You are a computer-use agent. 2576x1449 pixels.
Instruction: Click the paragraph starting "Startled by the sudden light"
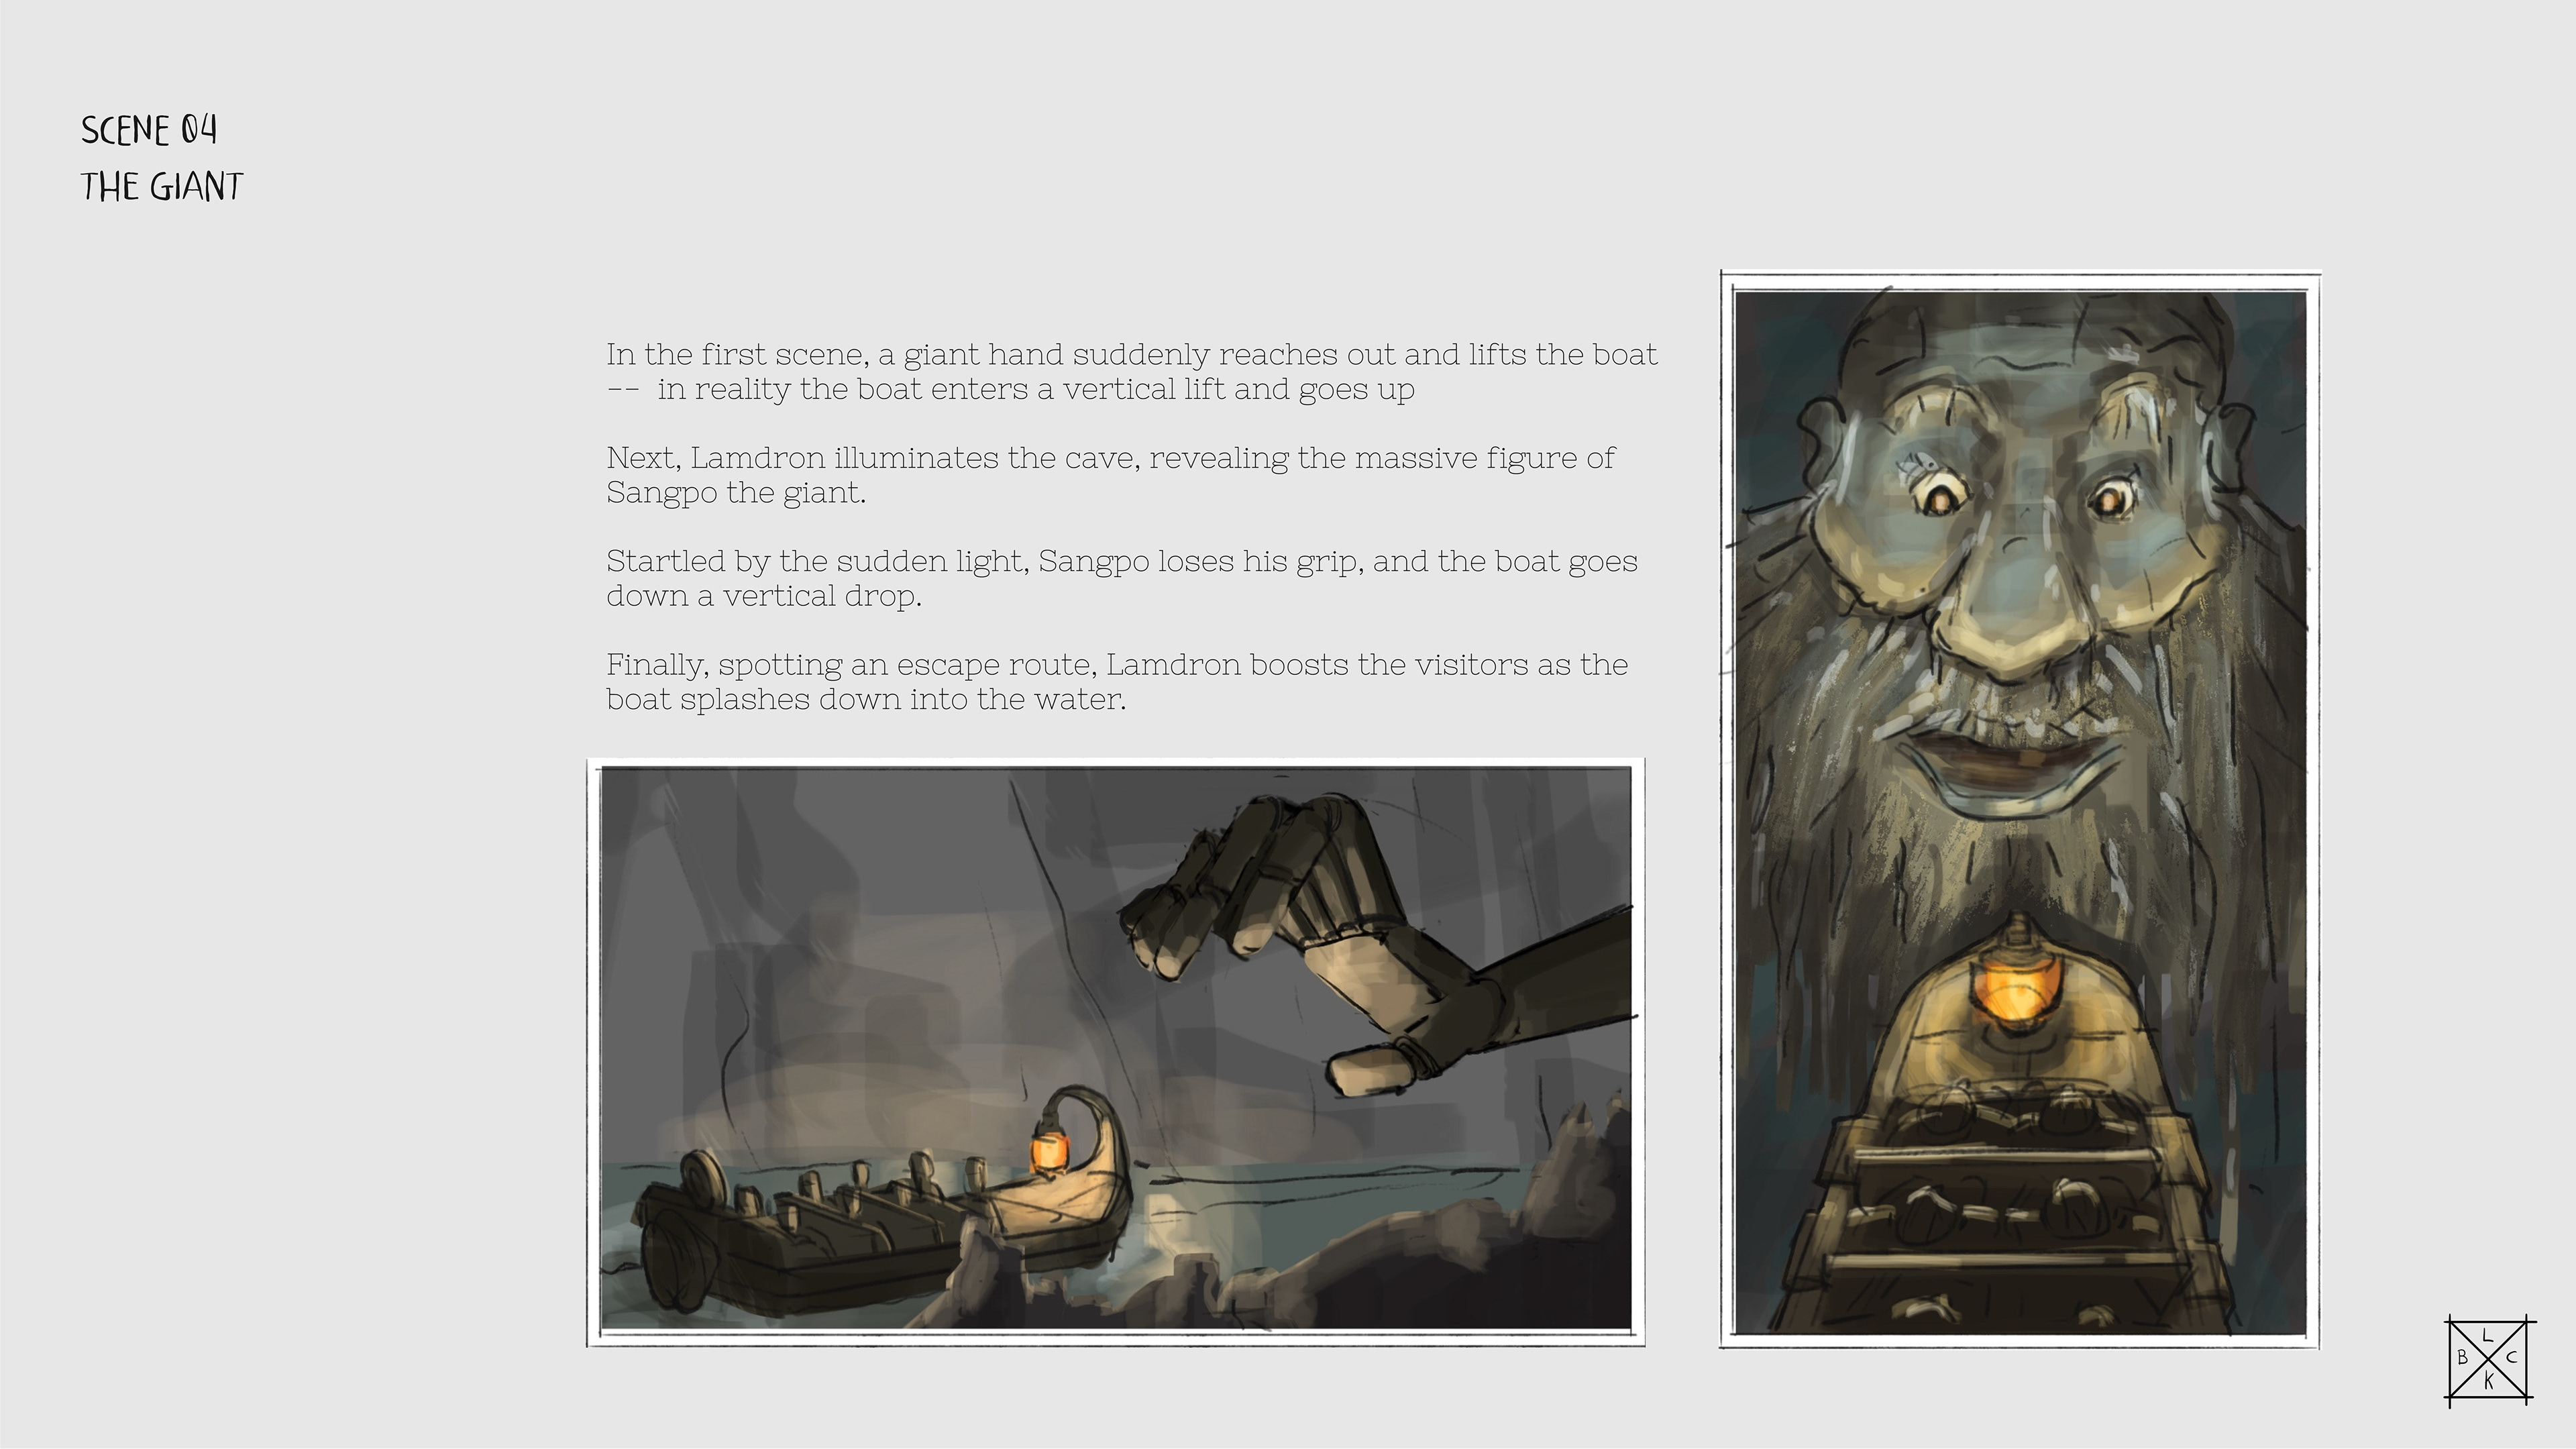tap(1122, 578)
